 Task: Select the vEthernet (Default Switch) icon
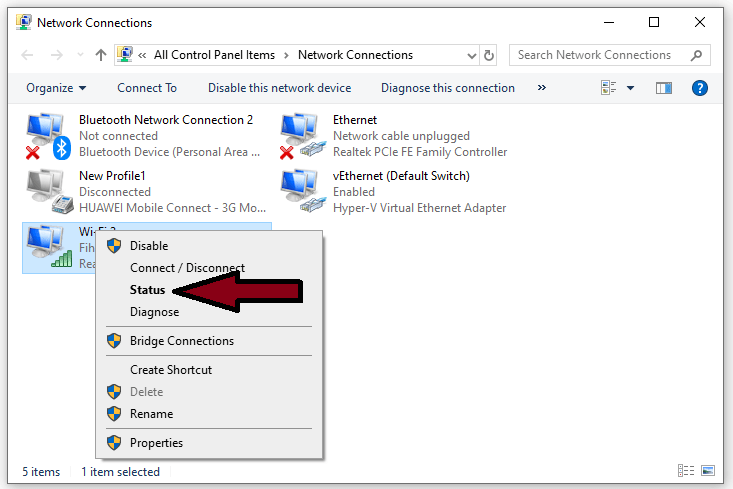click(x=303, y=192)
